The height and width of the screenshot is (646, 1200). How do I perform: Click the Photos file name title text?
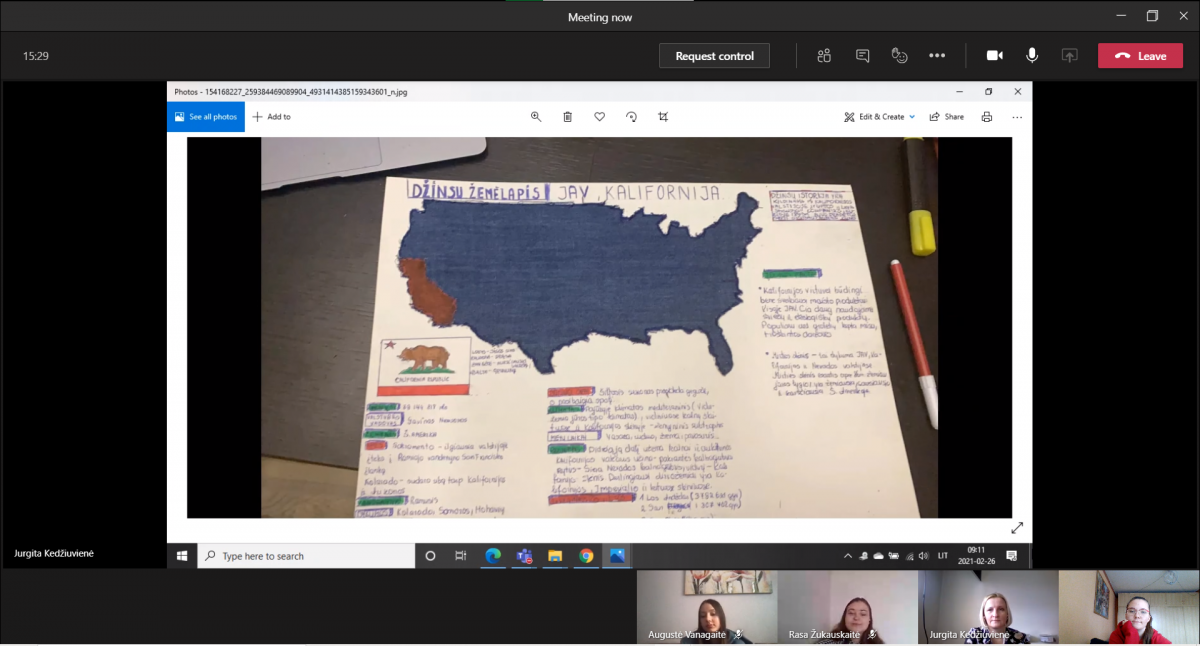click(x=291, y=91)
